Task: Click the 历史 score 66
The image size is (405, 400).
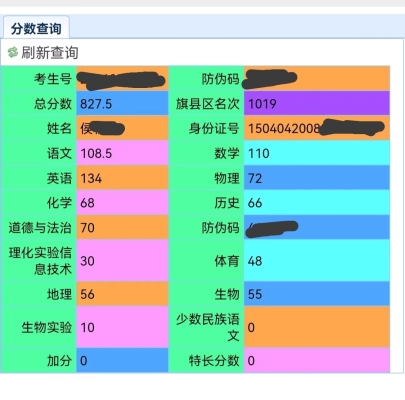Action: tap(255, 203)
